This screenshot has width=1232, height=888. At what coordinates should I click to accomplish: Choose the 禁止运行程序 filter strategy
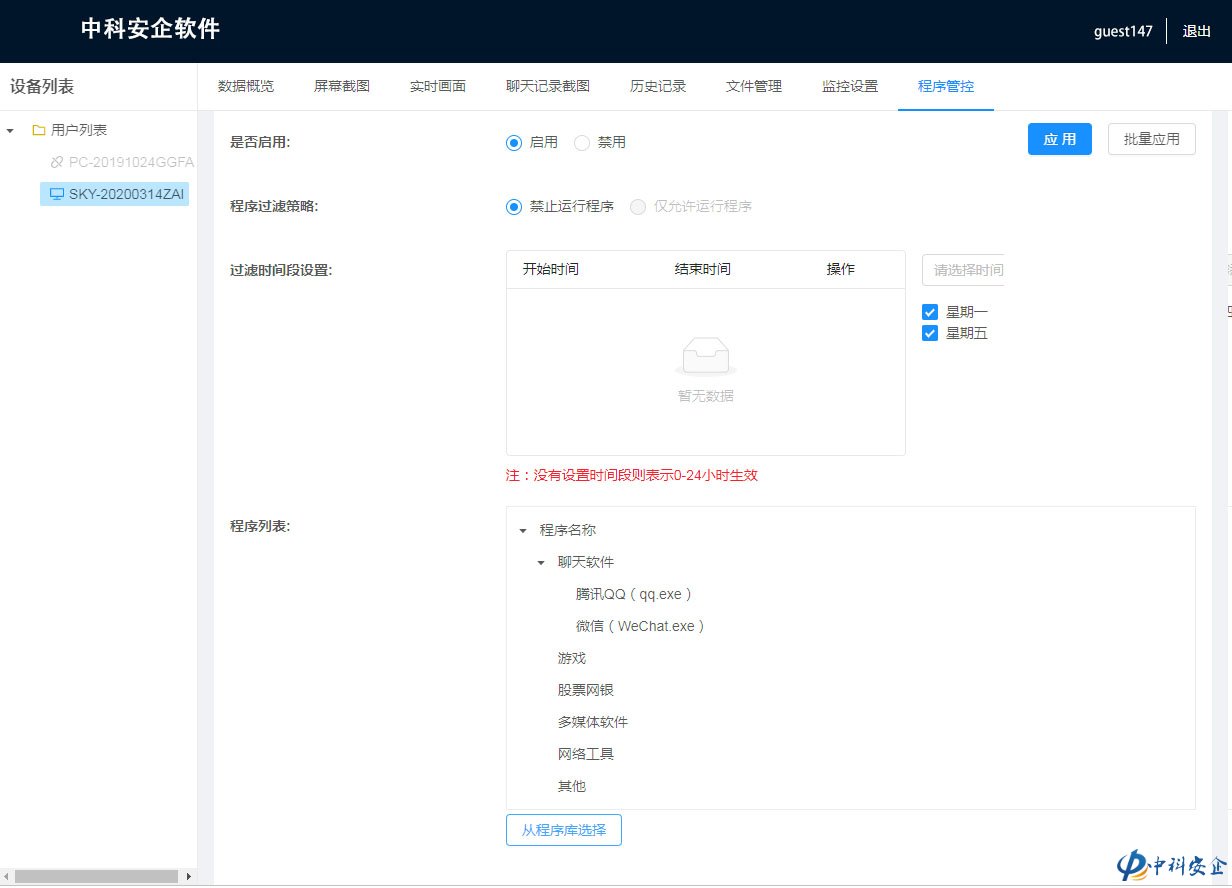[x=514, y=207]
